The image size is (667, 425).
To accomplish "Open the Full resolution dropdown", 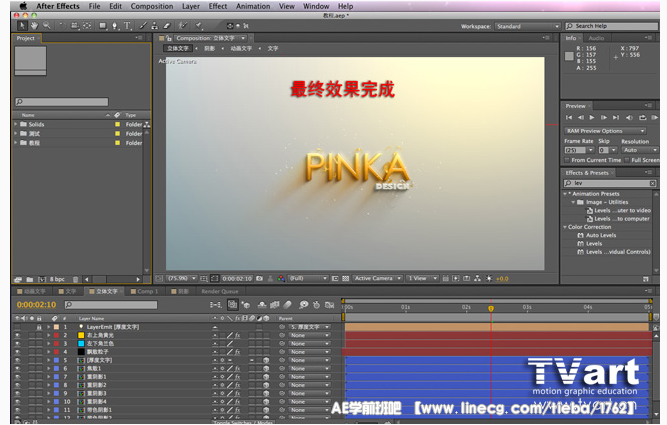I will (308, 278).
